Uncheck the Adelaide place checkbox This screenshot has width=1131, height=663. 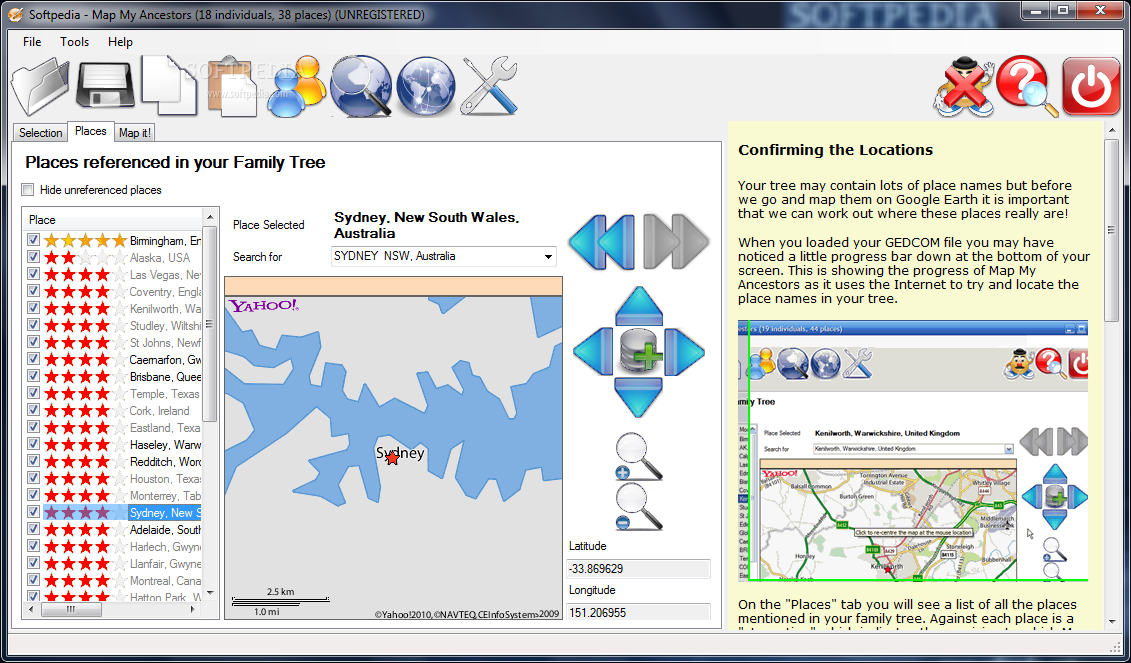click(x=32, y=529)
